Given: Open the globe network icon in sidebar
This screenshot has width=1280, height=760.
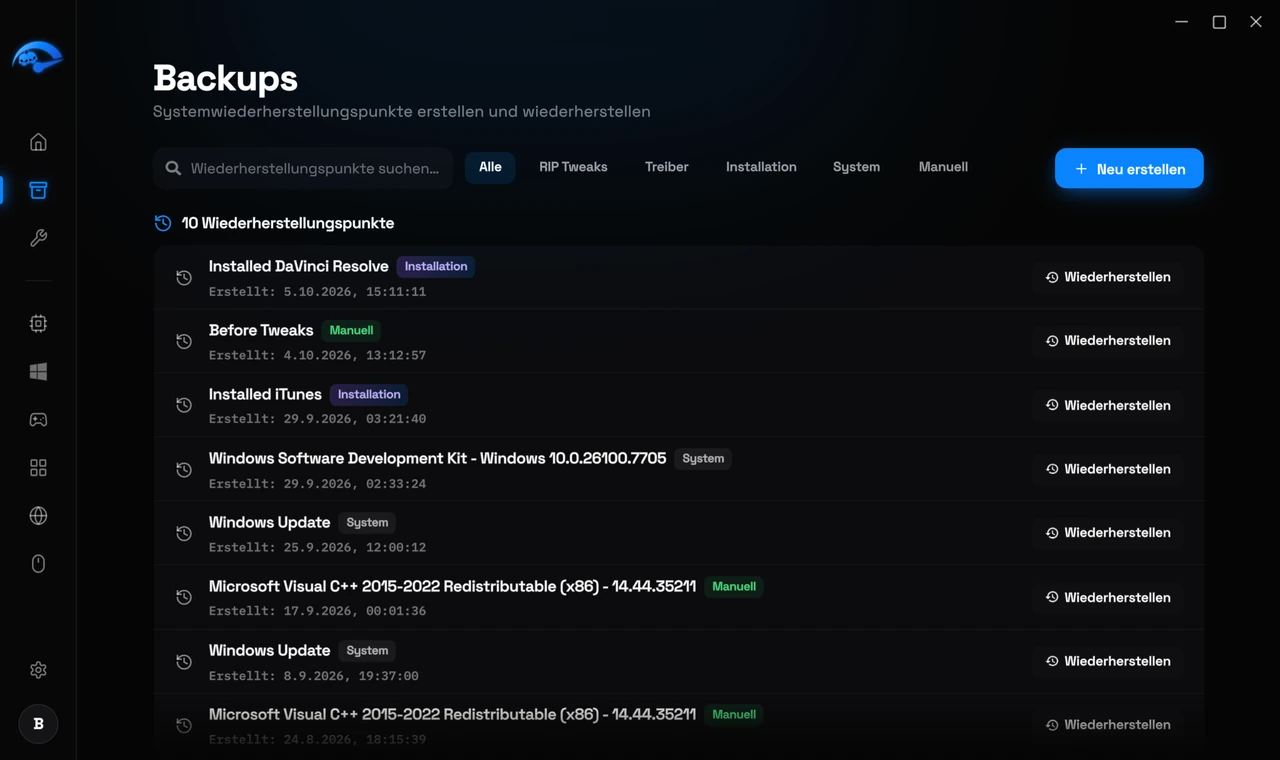Looking at the screenshot, I should (38, 515).
